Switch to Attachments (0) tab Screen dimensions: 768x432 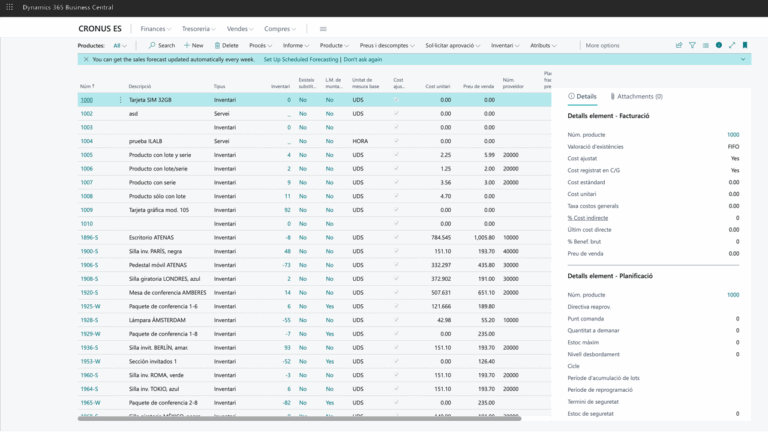tap(637, 96)
